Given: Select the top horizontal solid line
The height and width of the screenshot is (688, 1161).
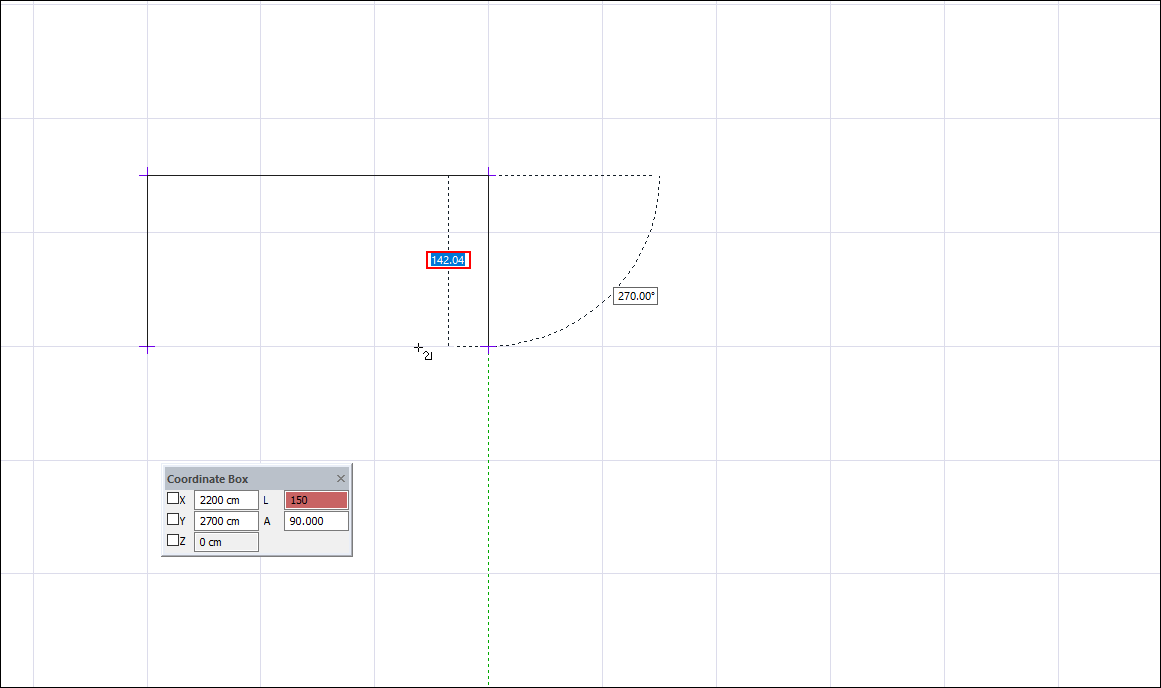Looking at the screenshot, I should (300, 175).
